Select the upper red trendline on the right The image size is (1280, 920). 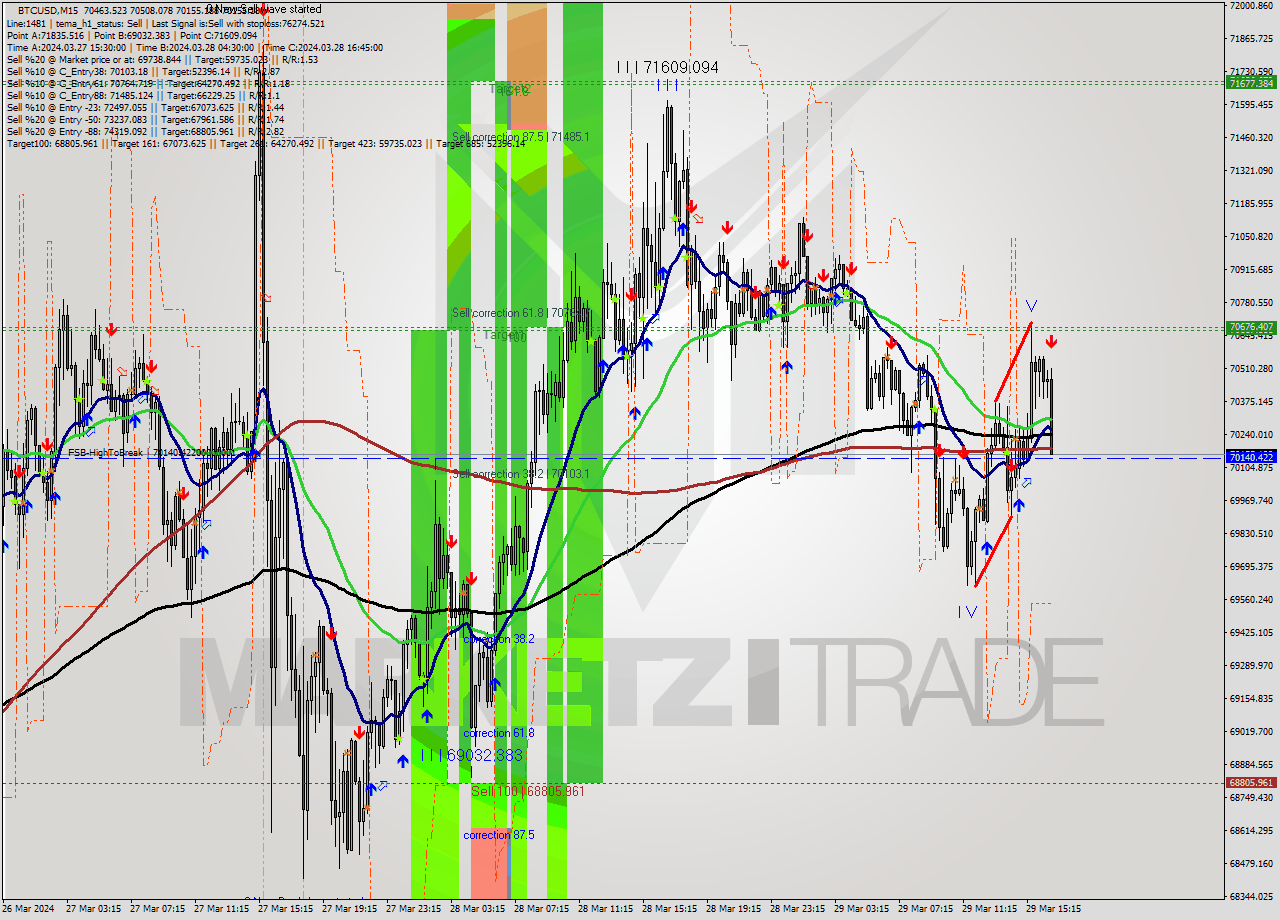[x=1013, y=362]
